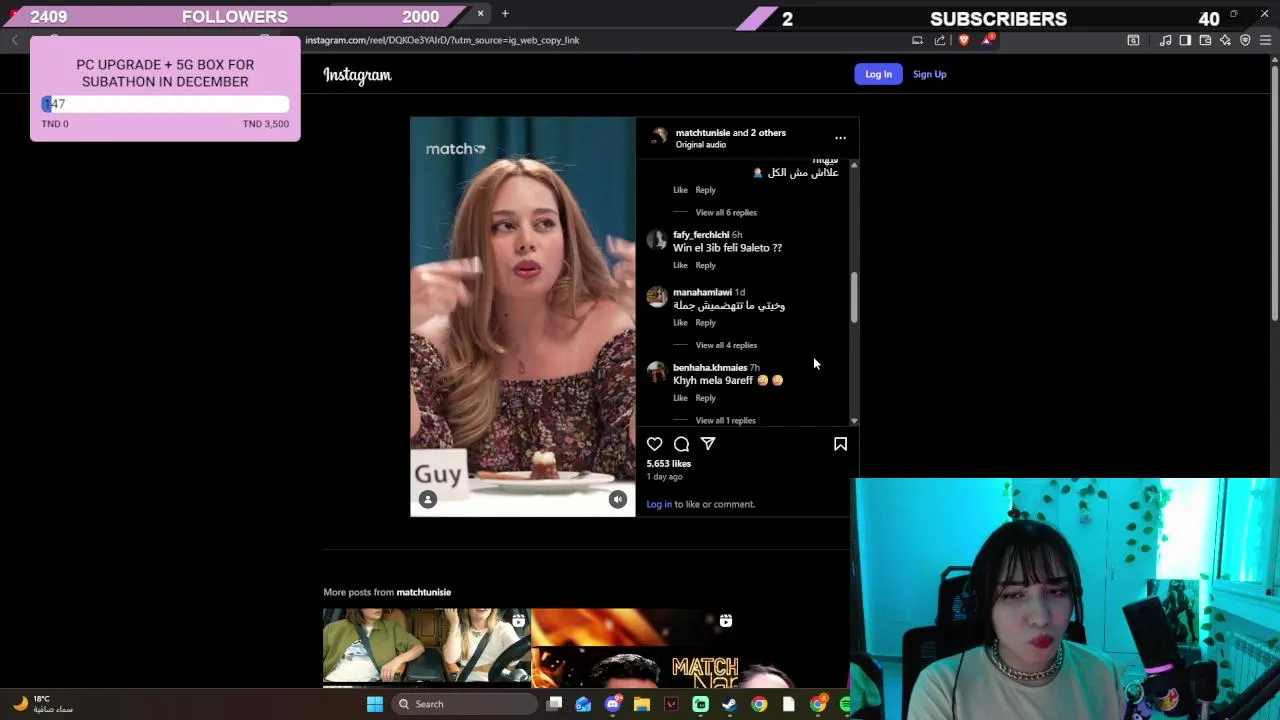Open Brave Rewards triangle icon
Viewport: 1280px width, 720px height.
point(988,40)
